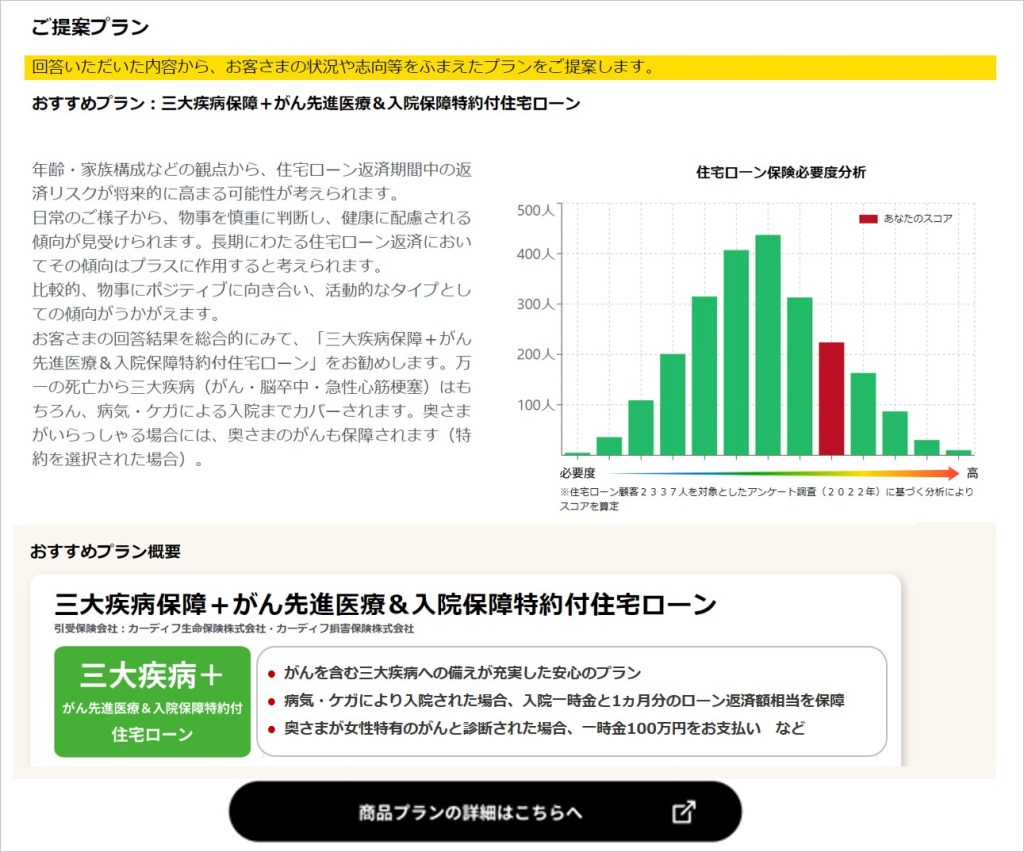Click the green 三大疾病＋ plan badge
Viewport: 1024px width, 852px height.
(x=152, y=701)
